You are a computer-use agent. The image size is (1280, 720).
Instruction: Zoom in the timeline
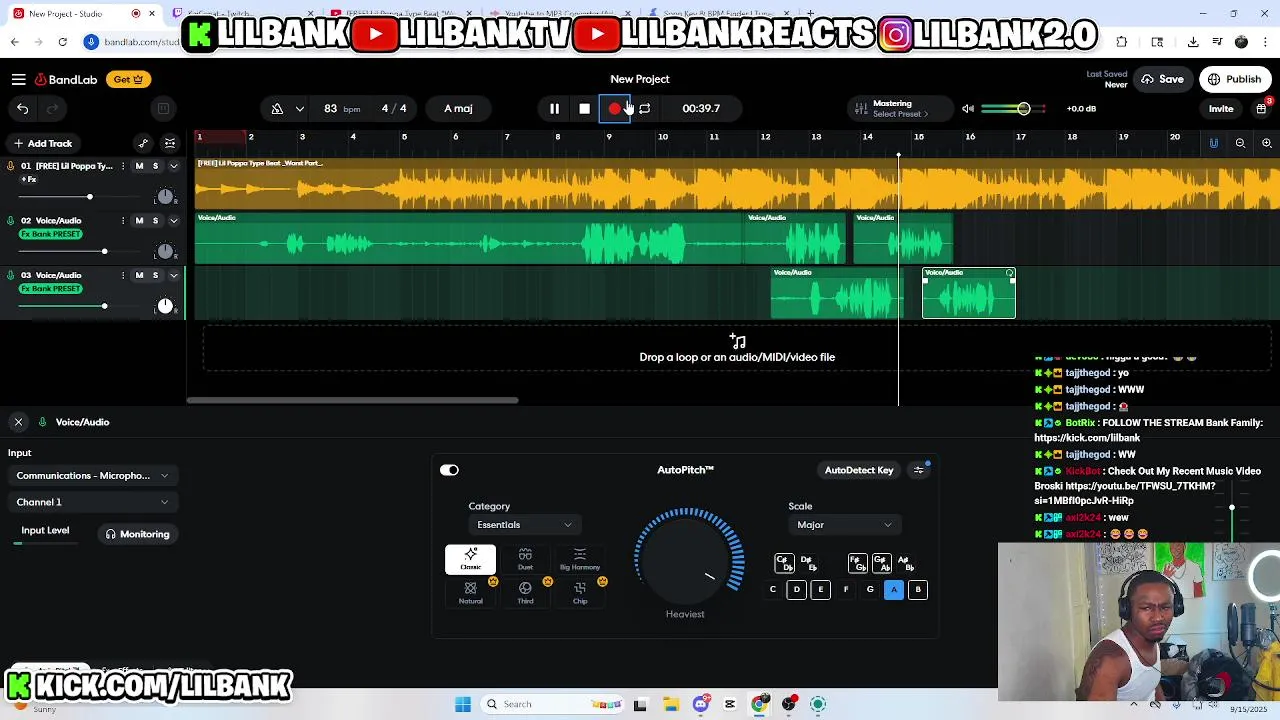[x=1266, y=143]
